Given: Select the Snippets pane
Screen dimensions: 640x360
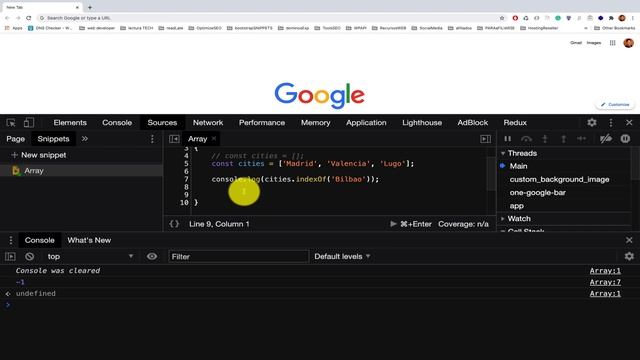Looking at the screenshot, I should tap(53, 139).
